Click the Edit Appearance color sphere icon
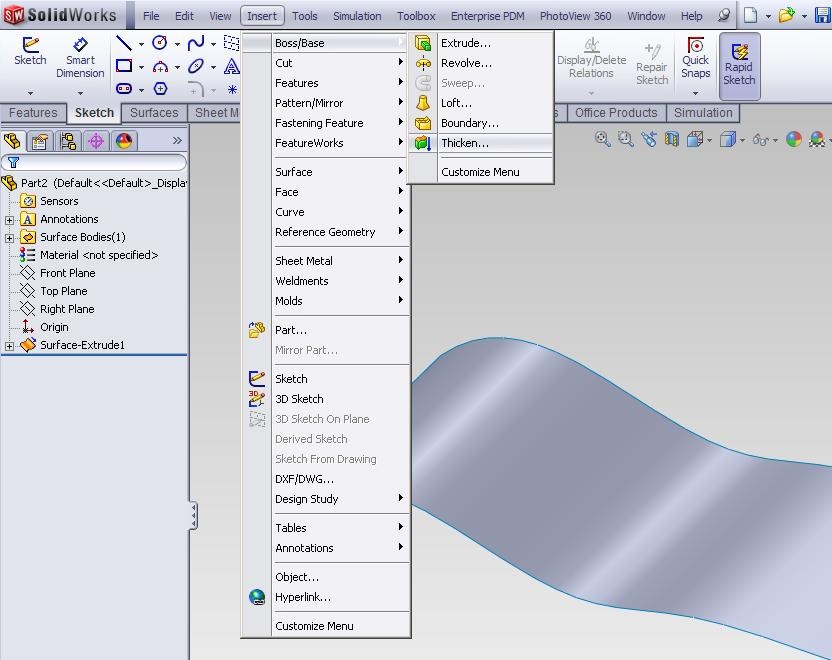The image size is (832, 660). click(794, 139)
